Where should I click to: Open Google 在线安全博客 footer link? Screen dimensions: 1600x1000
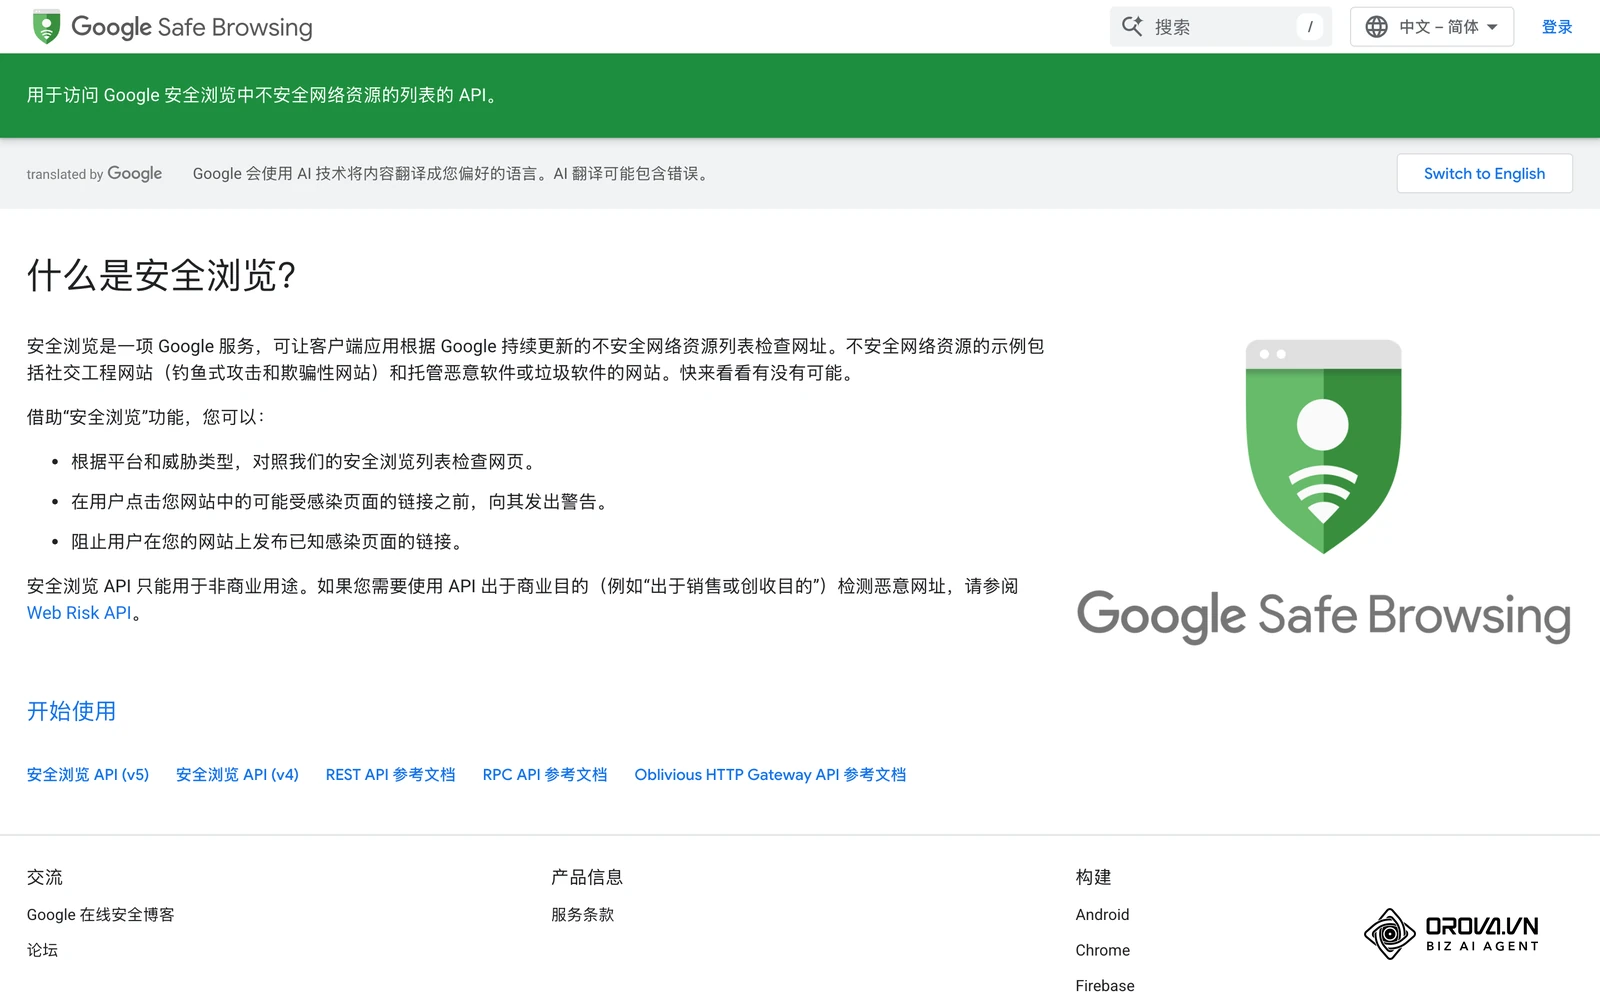pyautogui.click(x=100, y=915)
